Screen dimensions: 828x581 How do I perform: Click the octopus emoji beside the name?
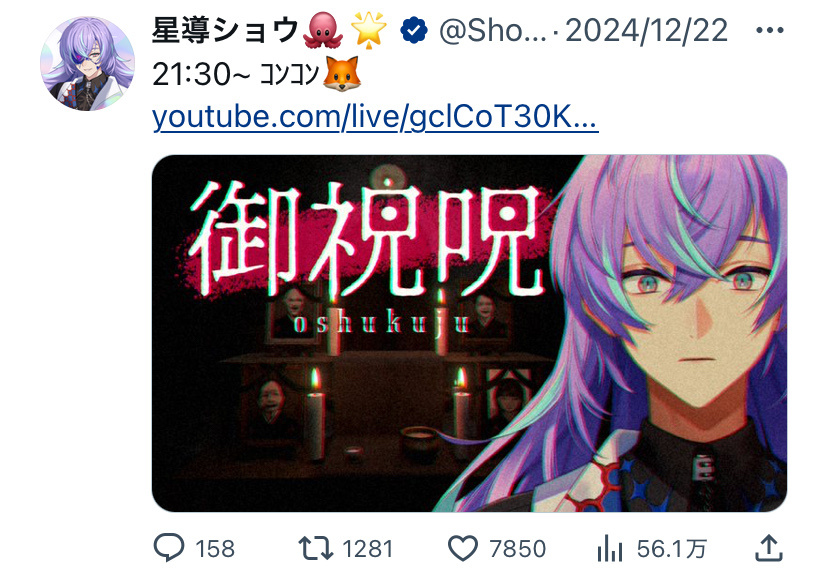click(323, 31)
